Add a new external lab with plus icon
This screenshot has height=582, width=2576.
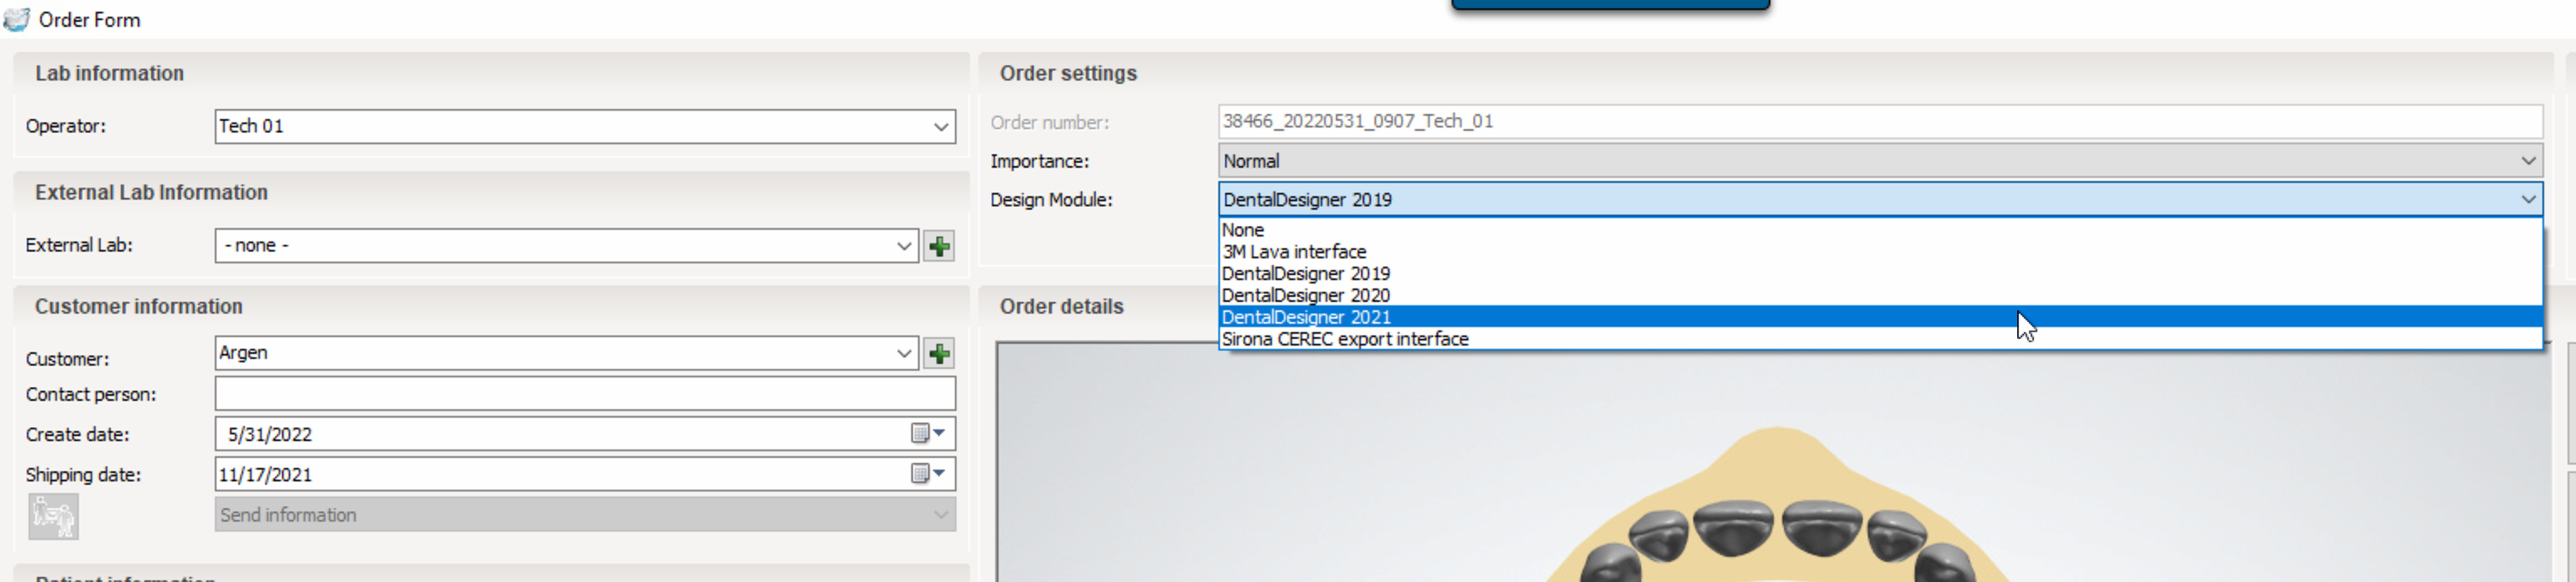coord(938,246)
